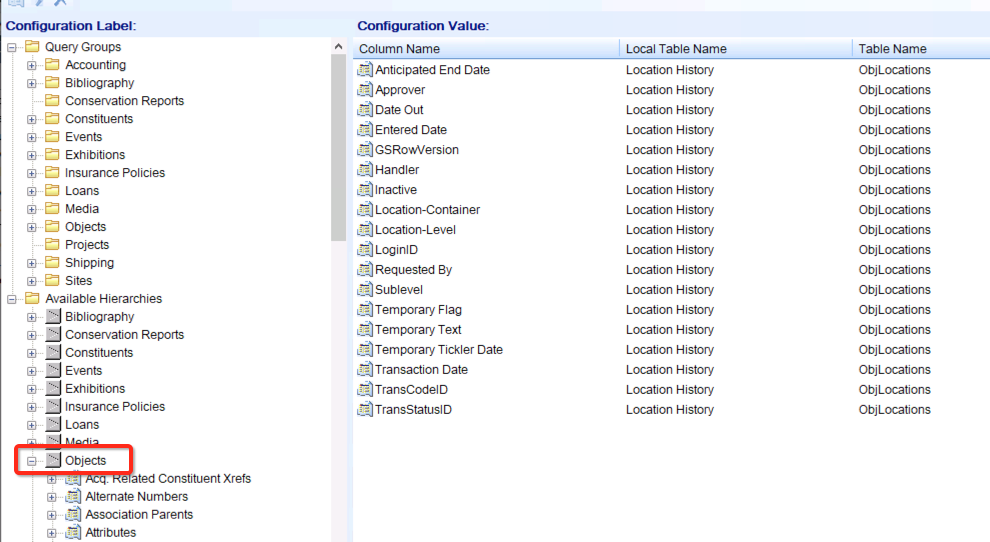Viewport: 990px width, 542px height.
Task: Expand the Media query group
Action: 32,209
